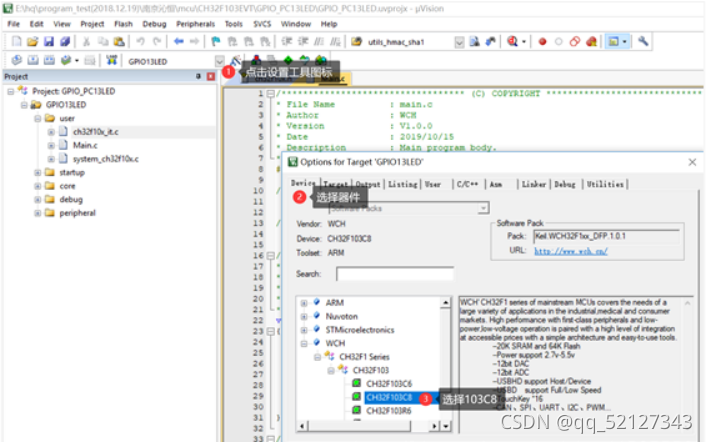The width and height of the screenshot is (707, 443).
Task: Collapse the code fold at line 1
Action: point(271,94)
